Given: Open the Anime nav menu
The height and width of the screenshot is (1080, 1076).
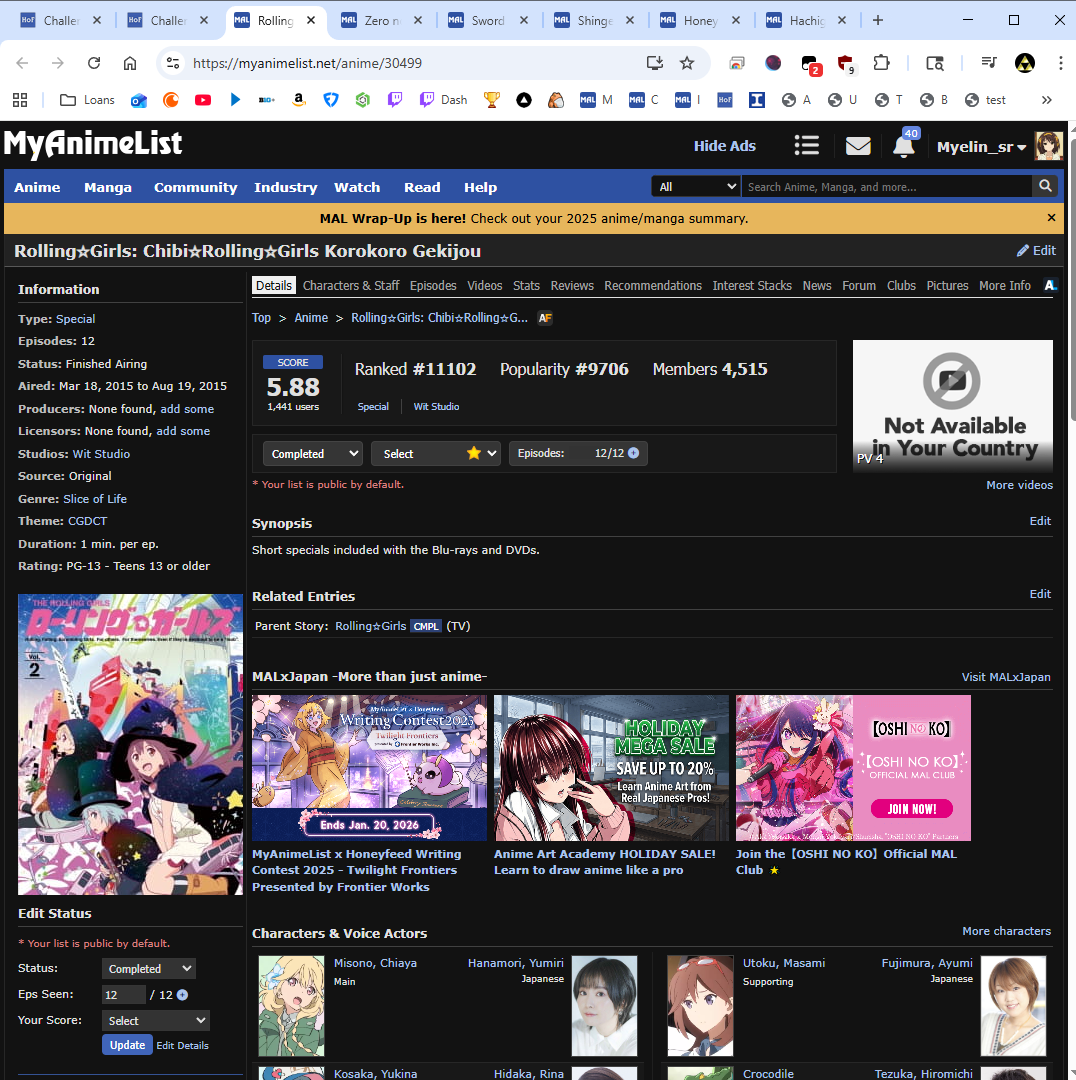Looking at the screenshot, I should (x=37, y=187).
